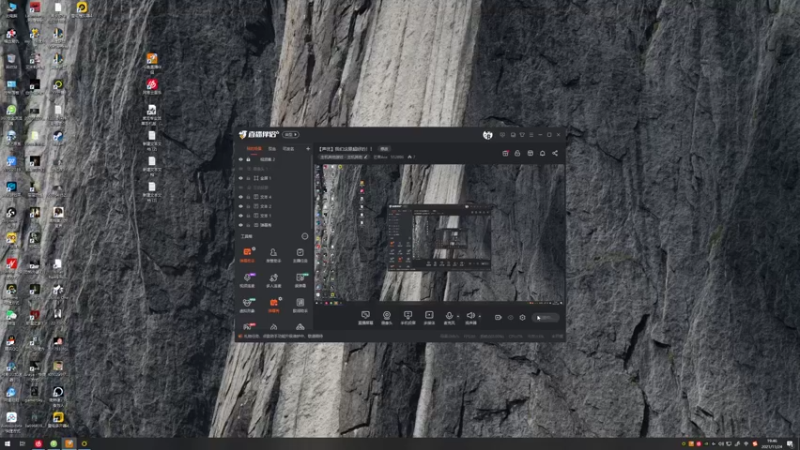Image resolution: width=800 pixels, height=450 pixels.
Task: Open the bear-face virtual avatar tool
Action: click(x=247, y=305)
